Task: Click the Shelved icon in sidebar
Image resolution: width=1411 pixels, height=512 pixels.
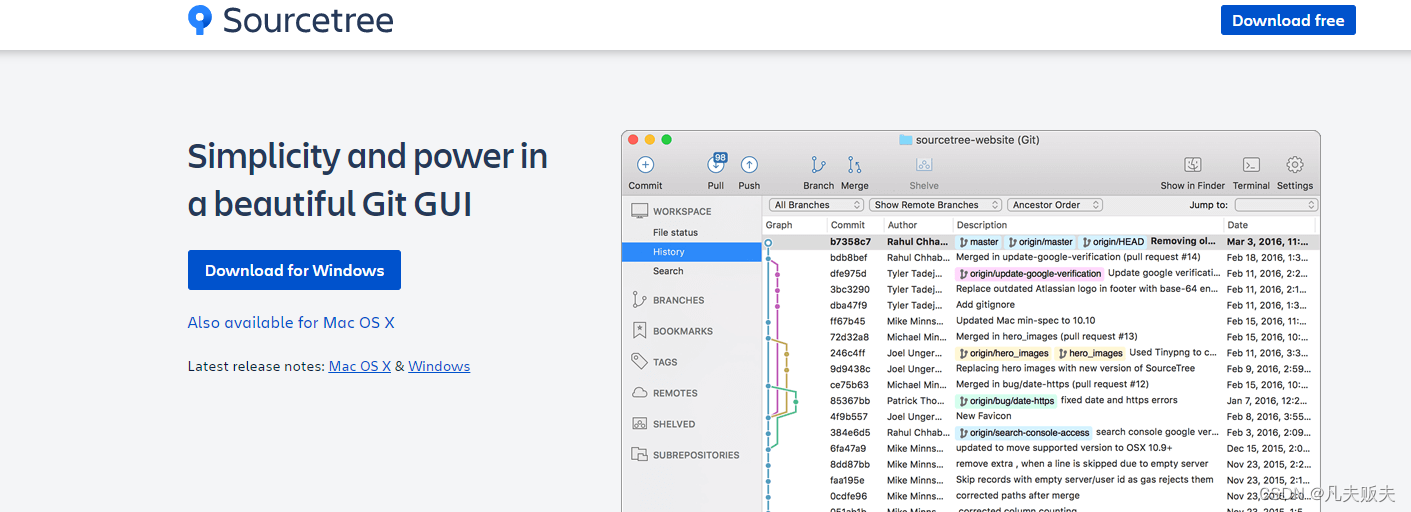Action: click(x=640, y=424)
